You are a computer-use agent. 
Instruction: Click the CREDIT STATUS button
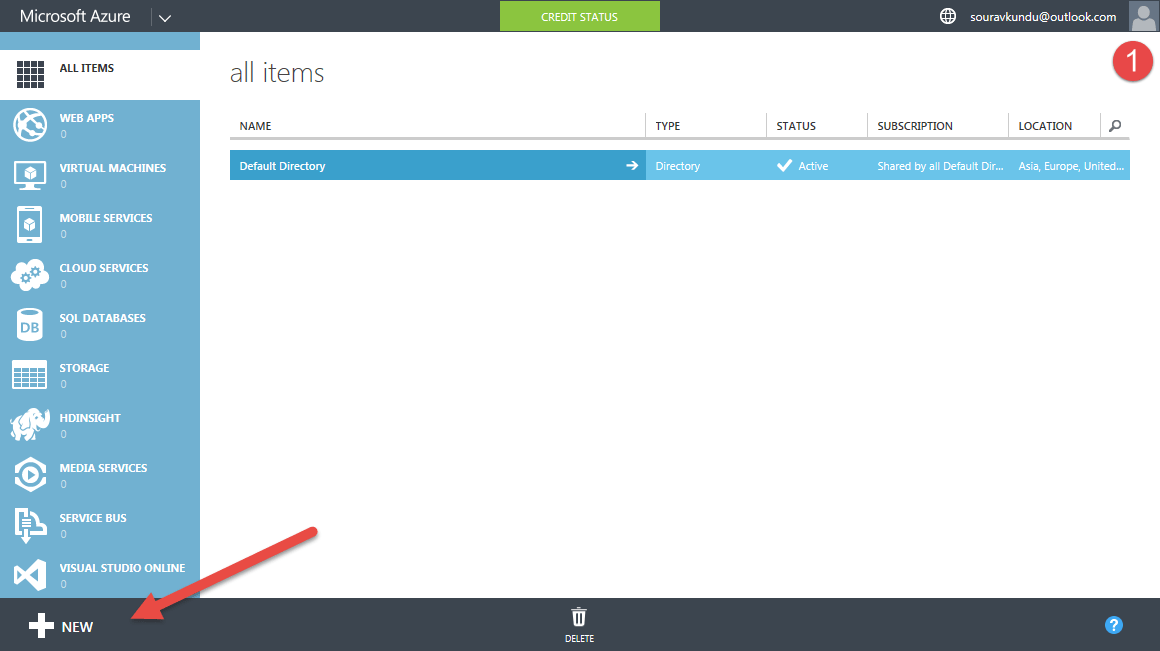[579, 16]
